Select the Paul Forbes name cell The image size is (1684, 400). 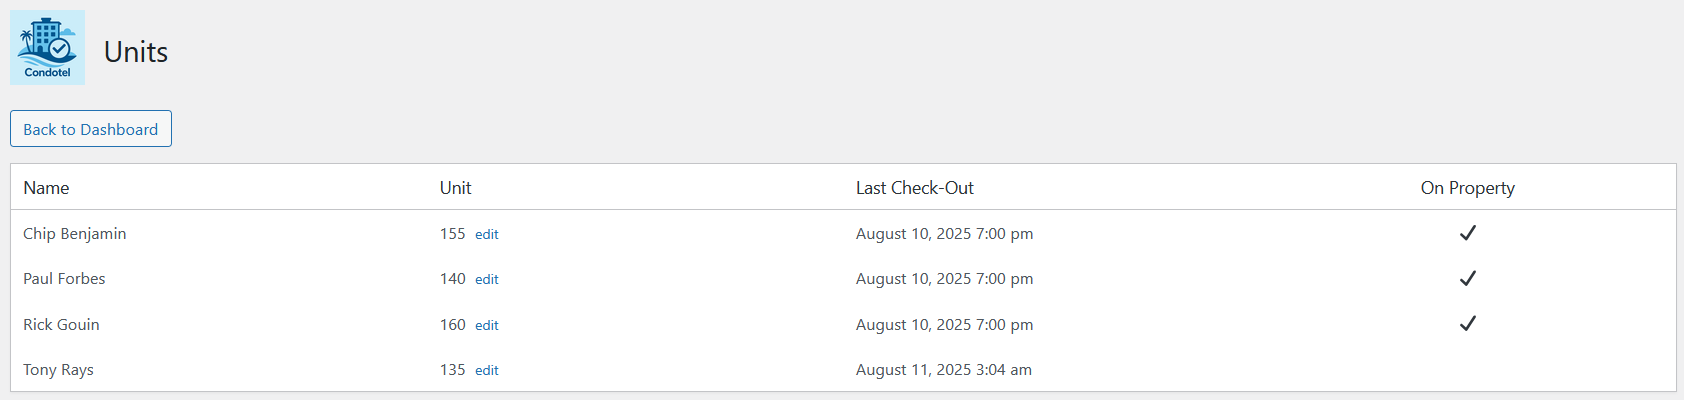[64, 279]
